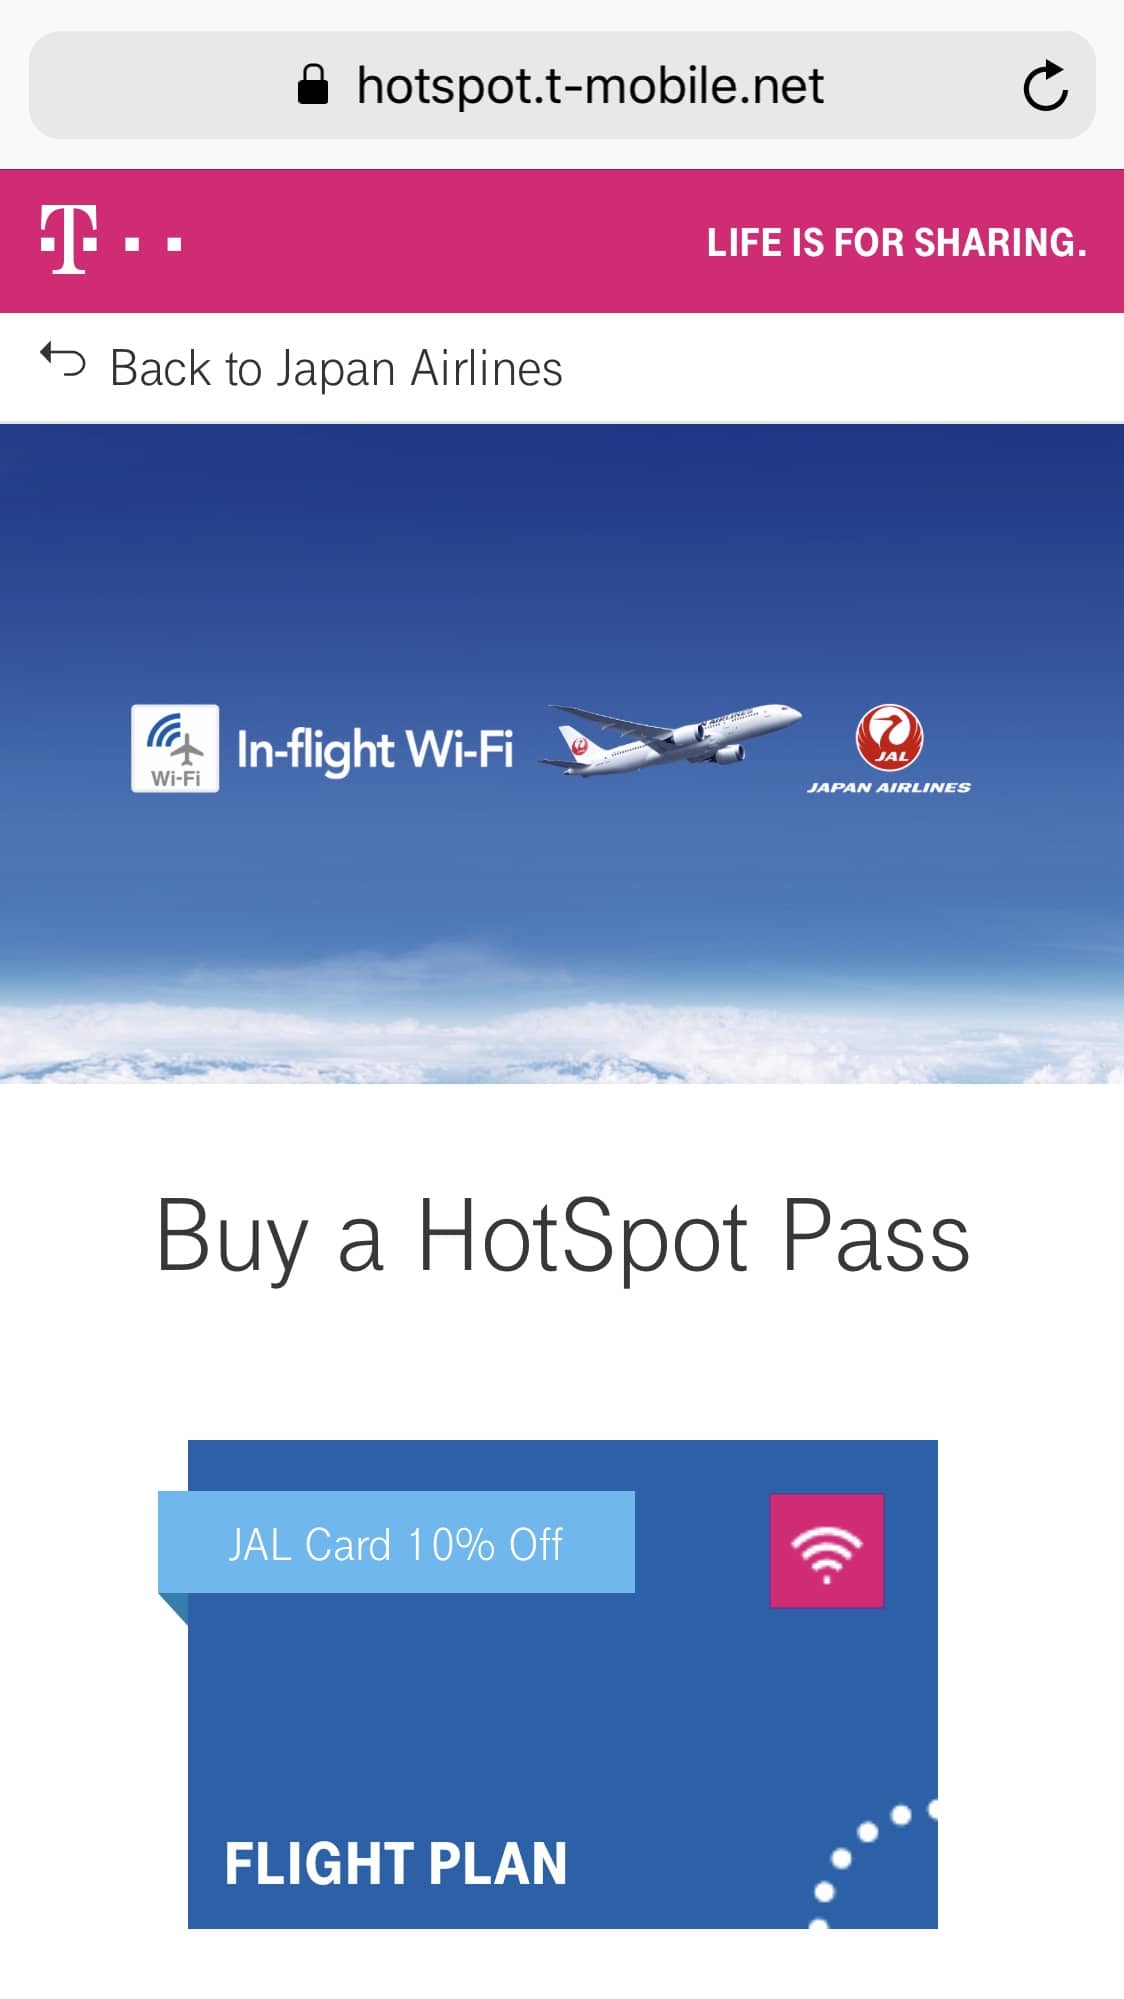Tap the hotspot.t-mobile.net address field
This screenshot has height=1999, width=1124.
(562, 85)
